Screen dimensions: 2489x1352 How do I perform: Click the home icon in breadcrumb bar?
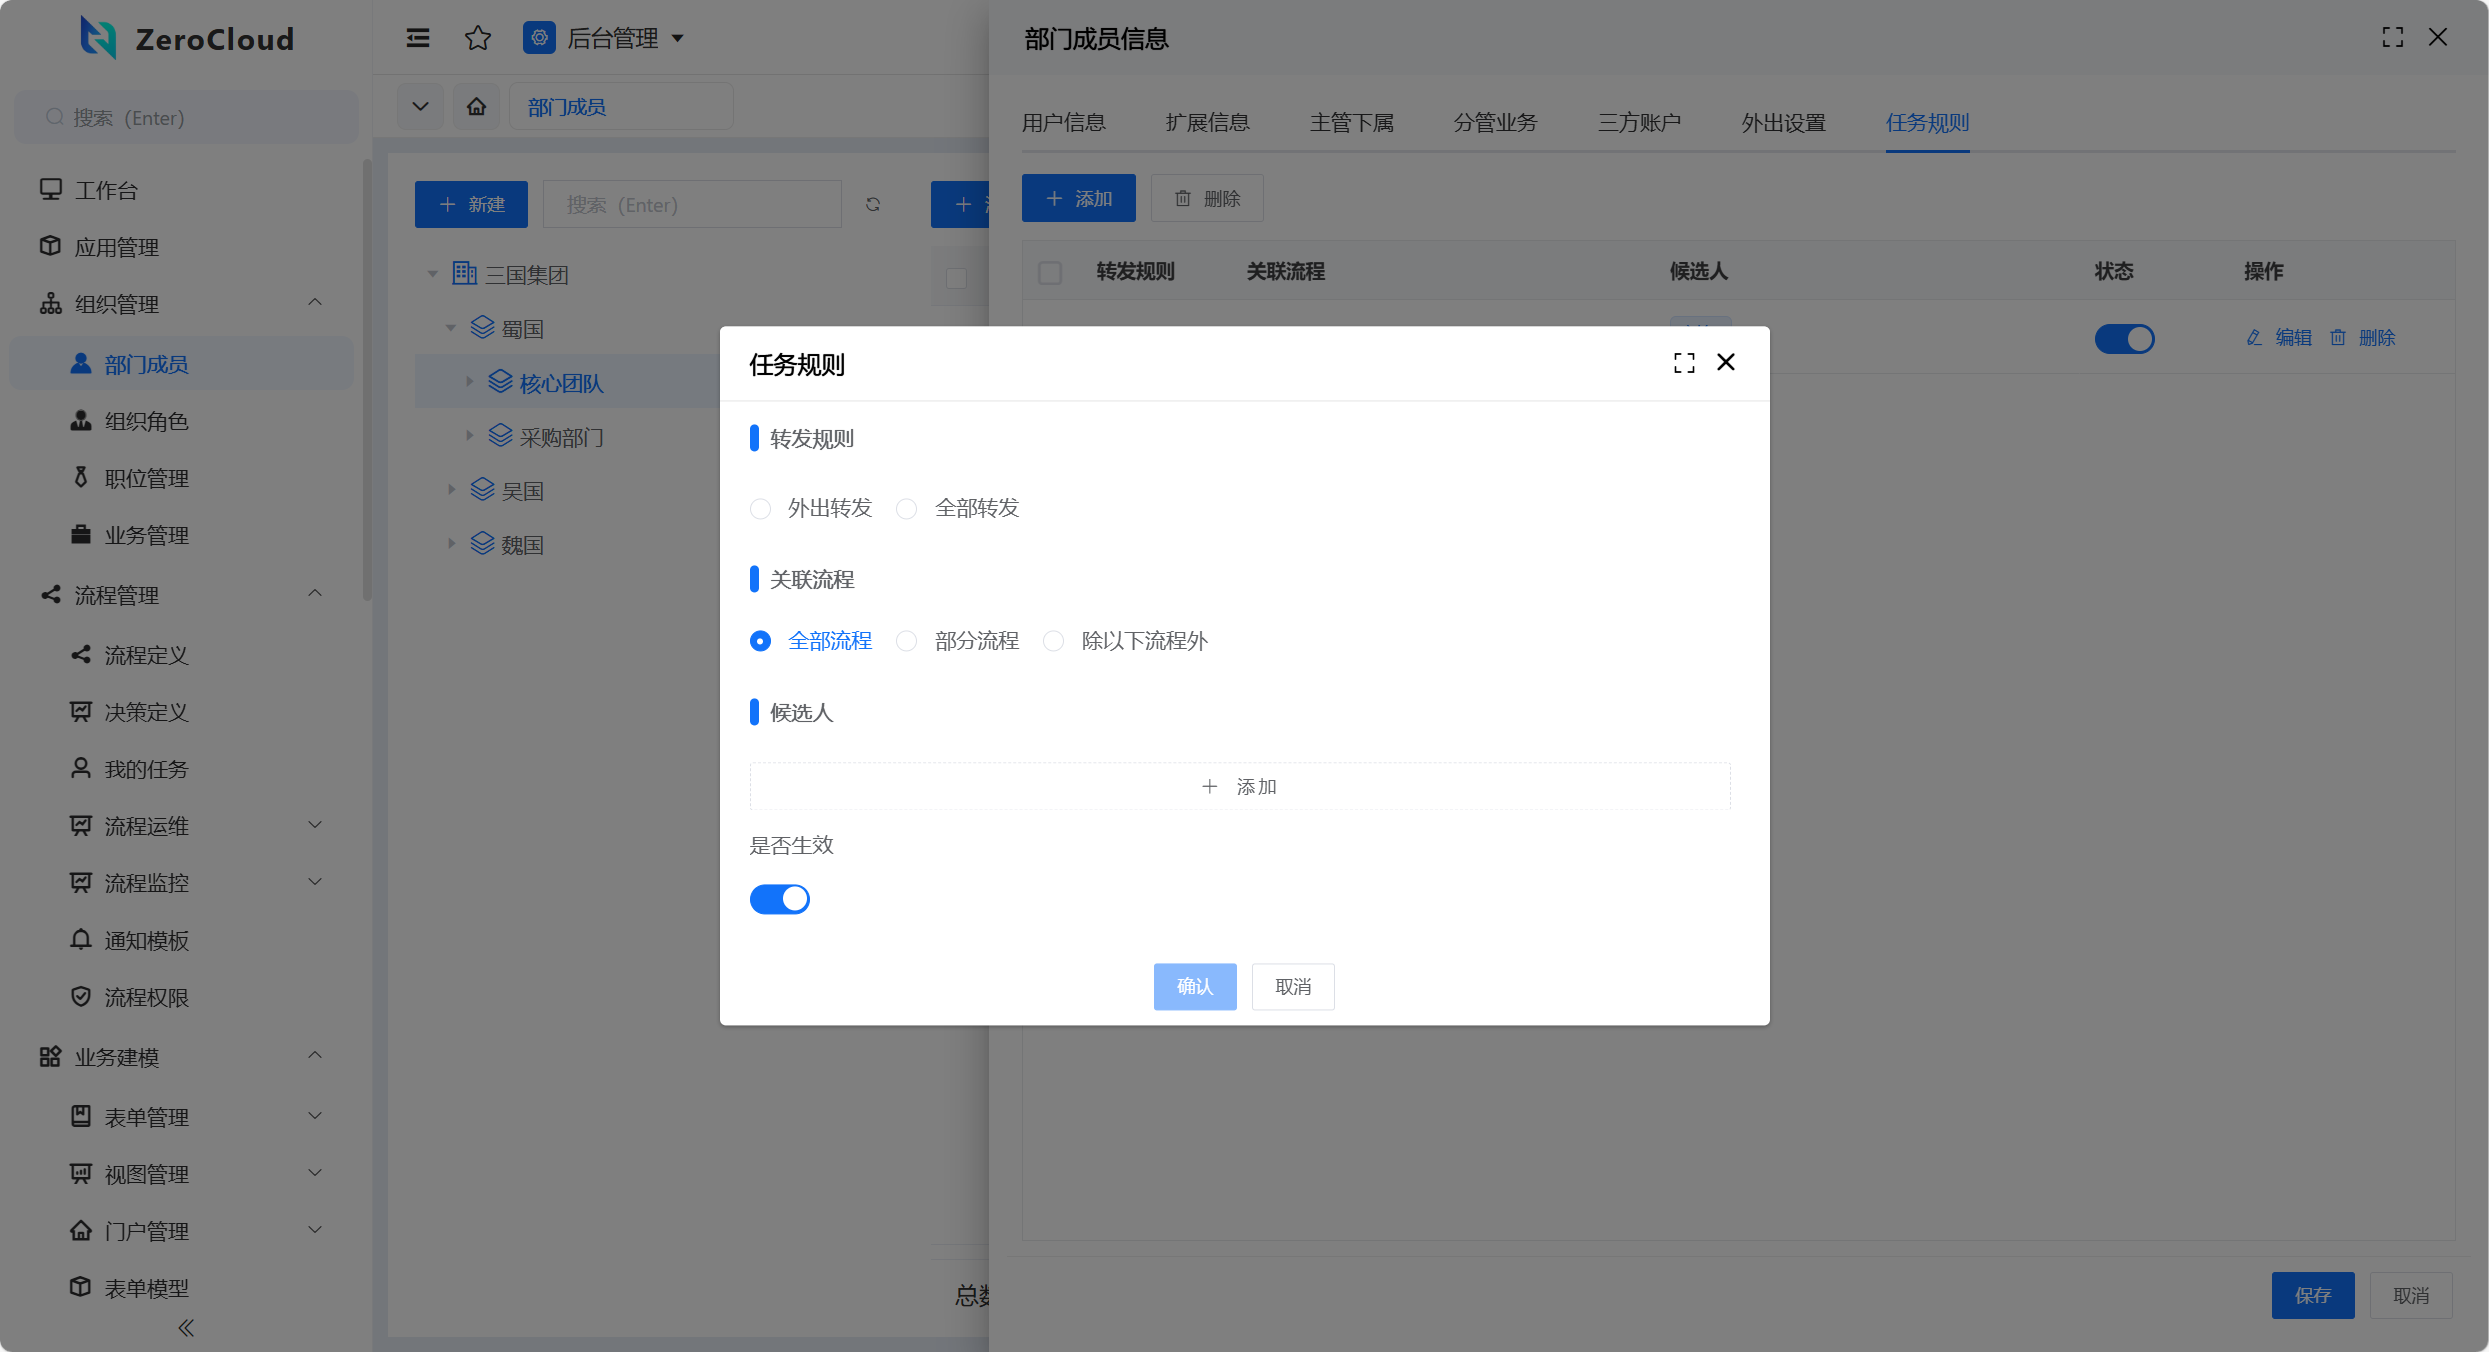point(476,107)
